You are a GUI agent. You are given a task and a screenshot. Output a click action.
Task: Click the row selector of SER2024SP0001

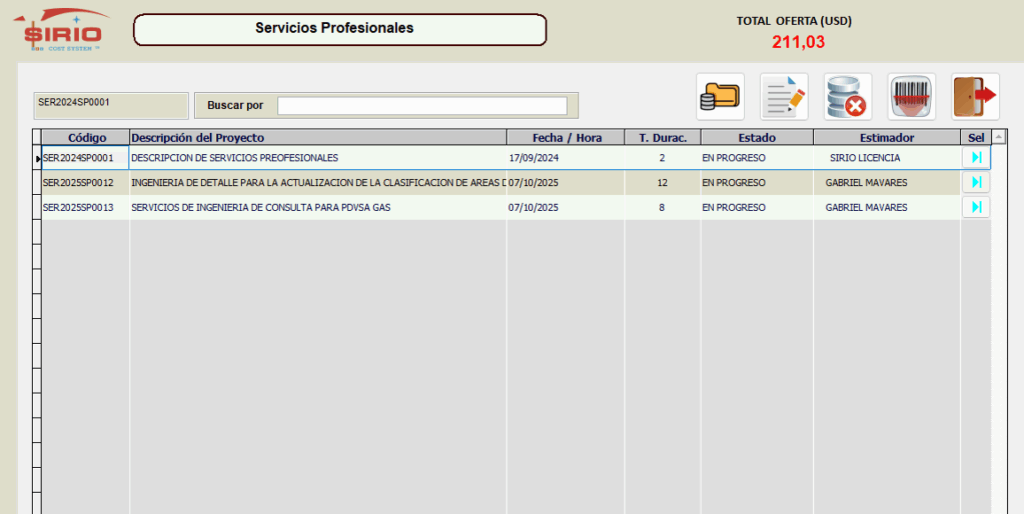coord(36,158)
